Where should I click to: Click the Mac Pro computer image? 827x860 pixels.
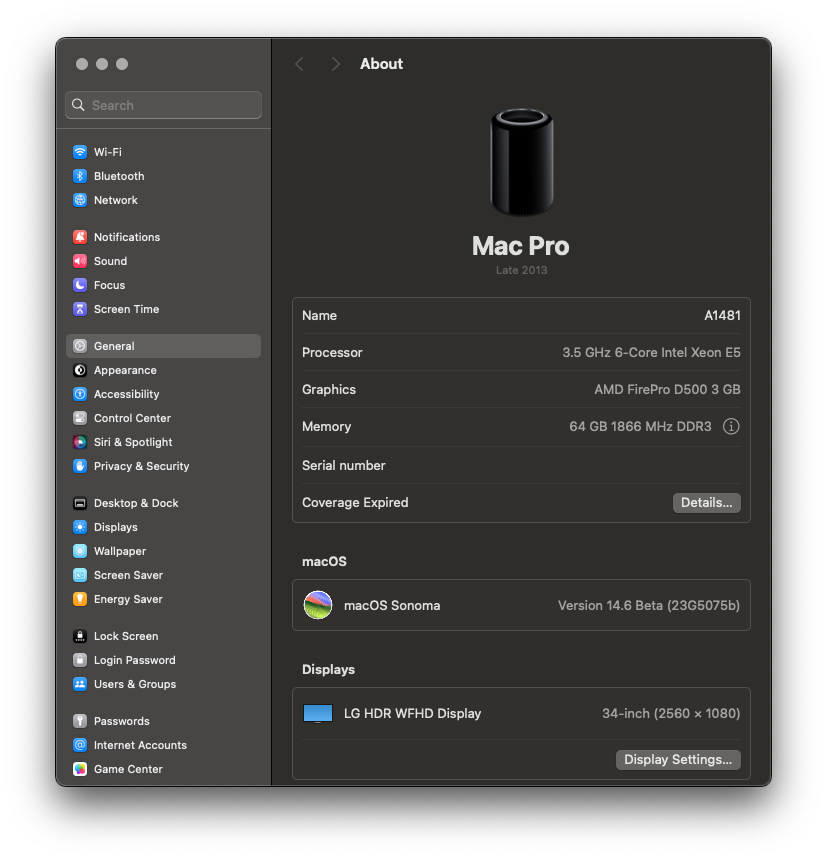pyautogui.click(x=522, y=162)
